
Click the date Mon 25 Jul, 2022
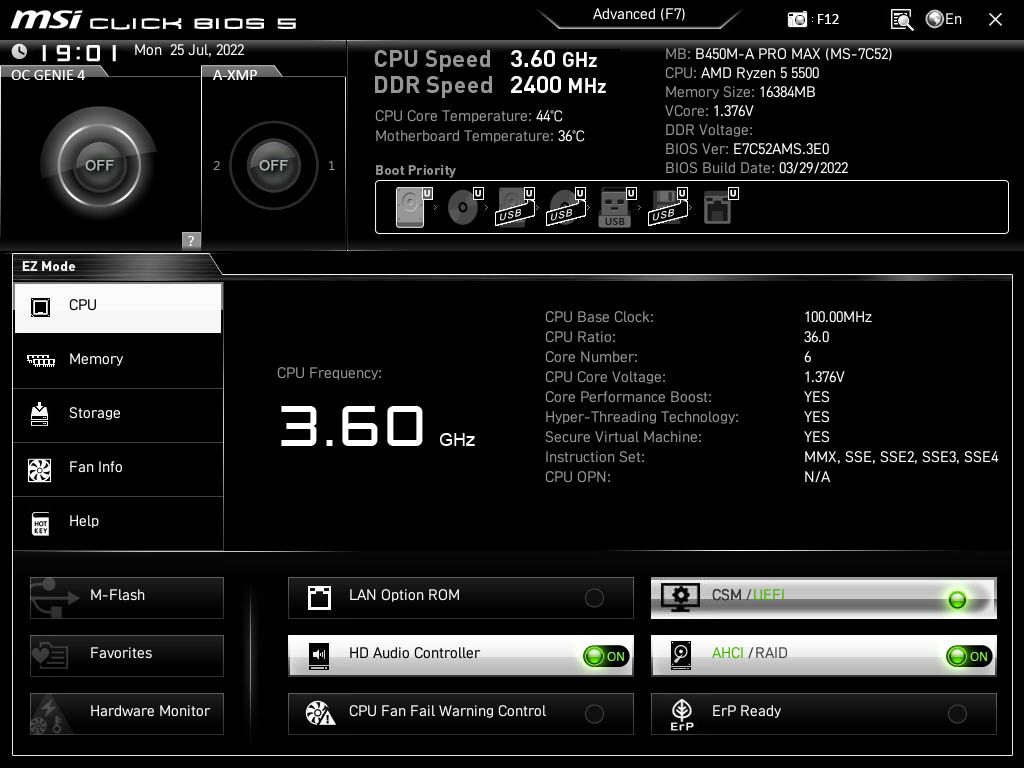(189, 50)
